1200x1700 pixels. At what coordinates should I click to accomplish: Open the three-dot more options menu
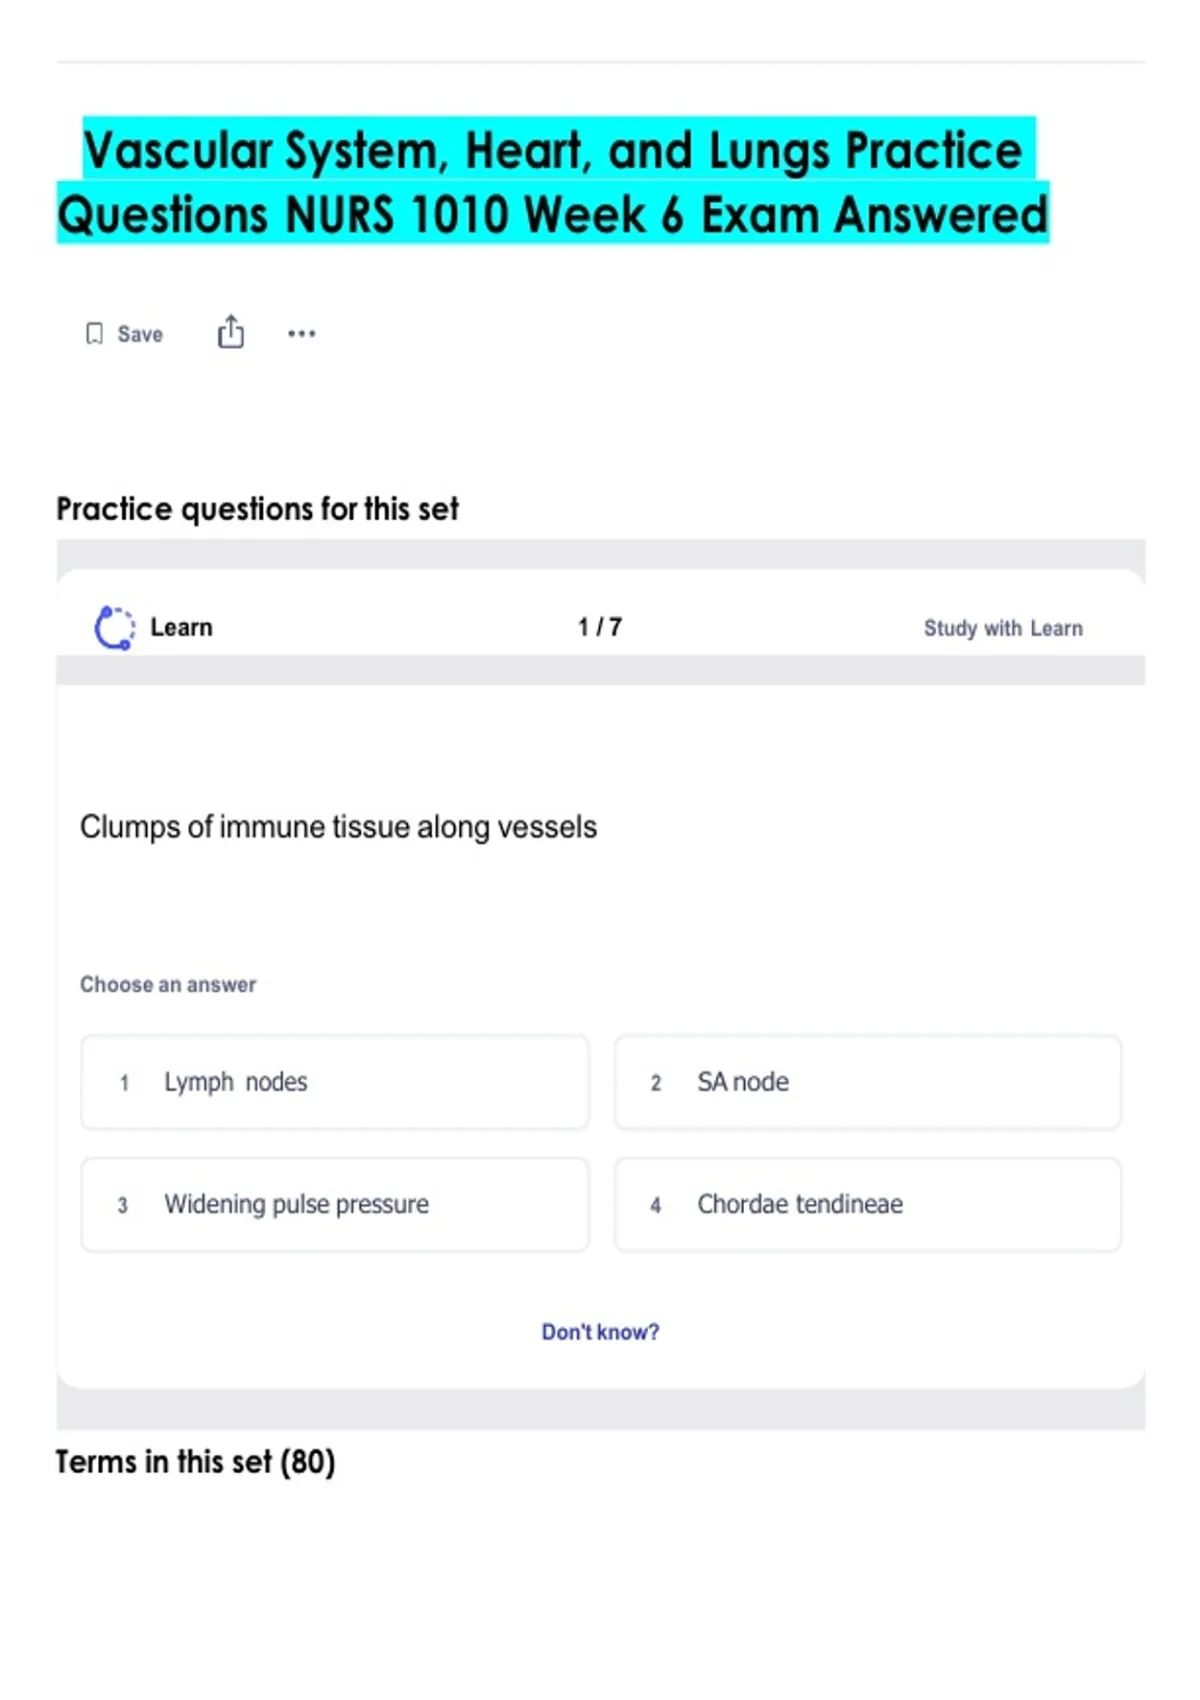tap(301, 334)
